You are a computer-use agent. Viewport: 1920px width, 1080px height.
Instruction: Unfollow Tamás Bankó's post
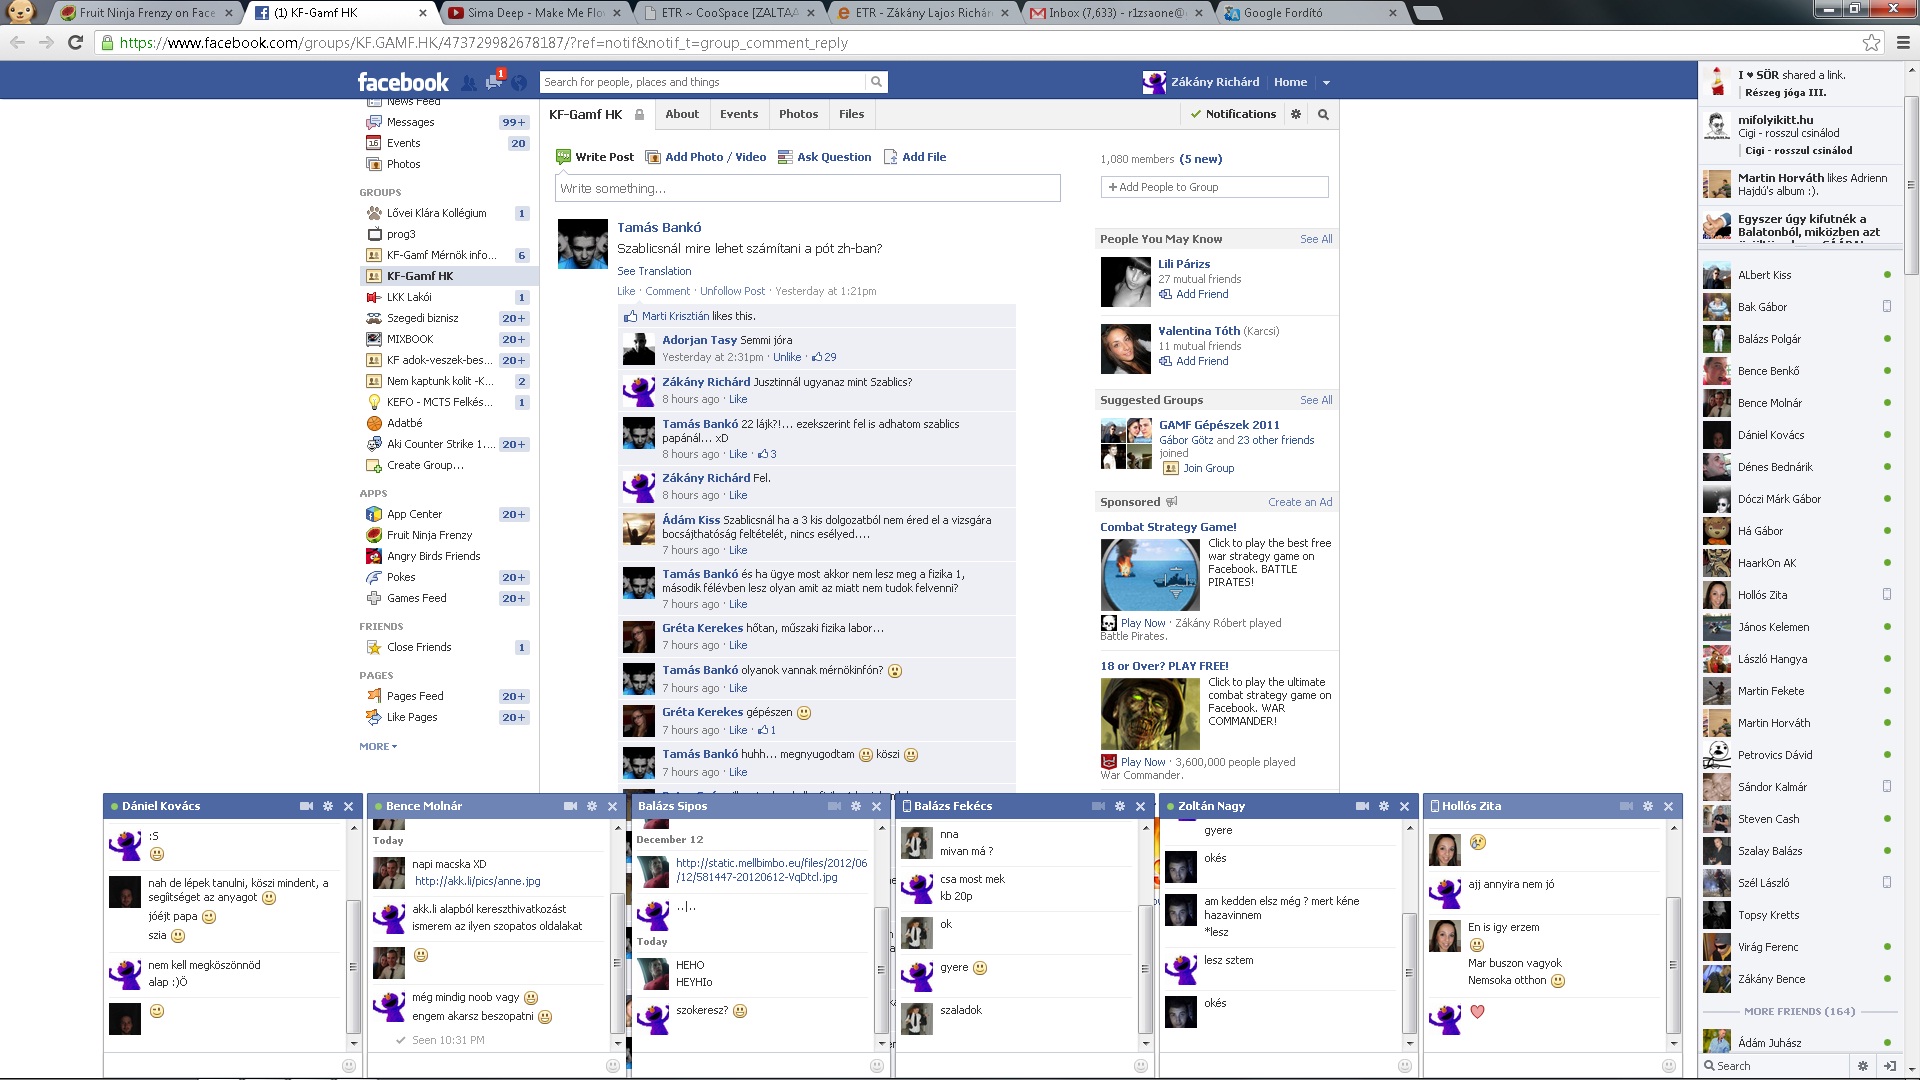tap(732, 291)
